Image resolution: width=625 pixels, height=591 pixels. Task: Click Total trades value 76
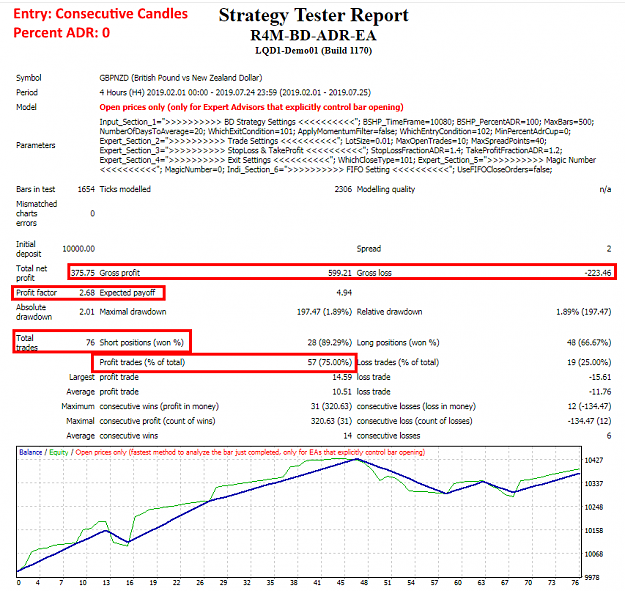[90, 342]
